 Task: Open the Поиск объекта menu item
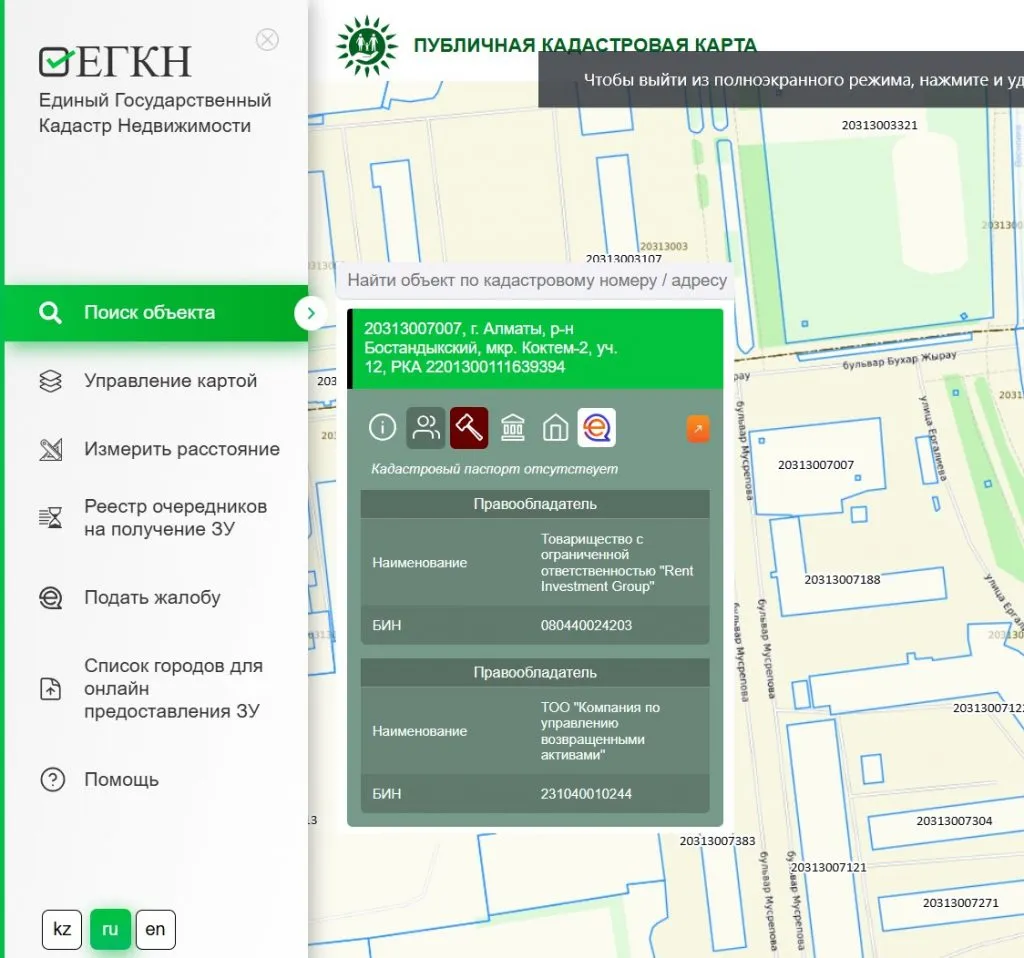[x=149, y=313]
